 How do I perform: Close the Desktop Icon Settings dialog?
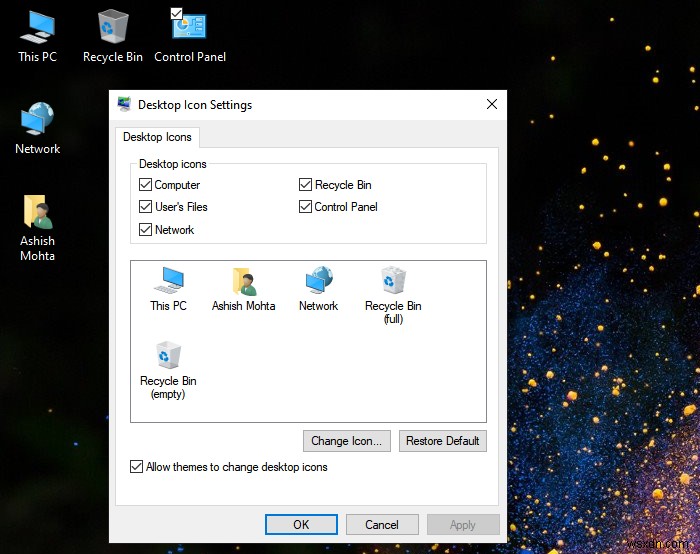(x=492, y=104)
